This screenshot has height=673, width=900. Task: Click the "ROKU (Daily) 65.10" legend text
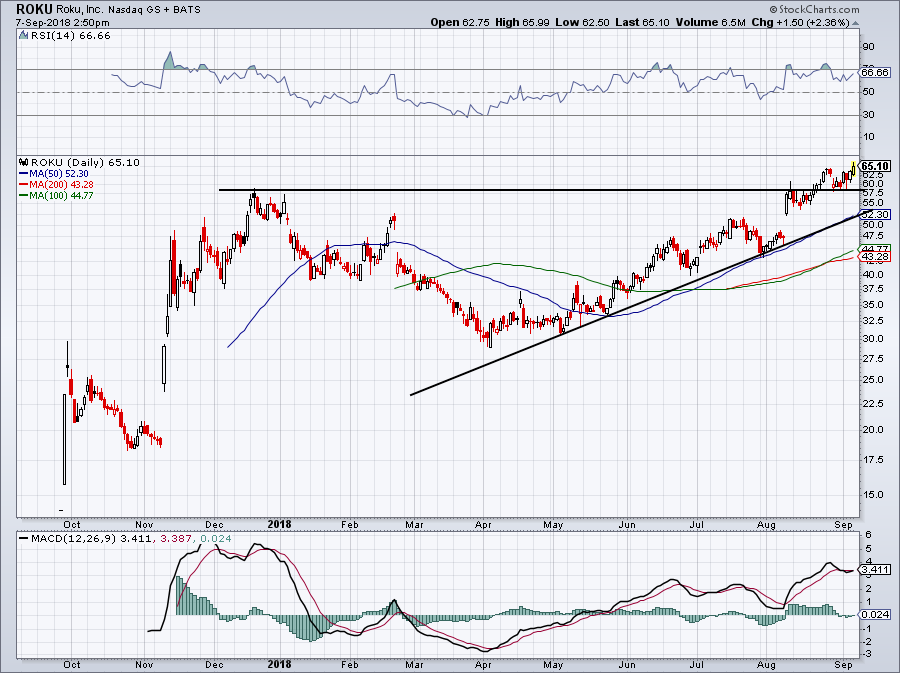coord(85,162)
